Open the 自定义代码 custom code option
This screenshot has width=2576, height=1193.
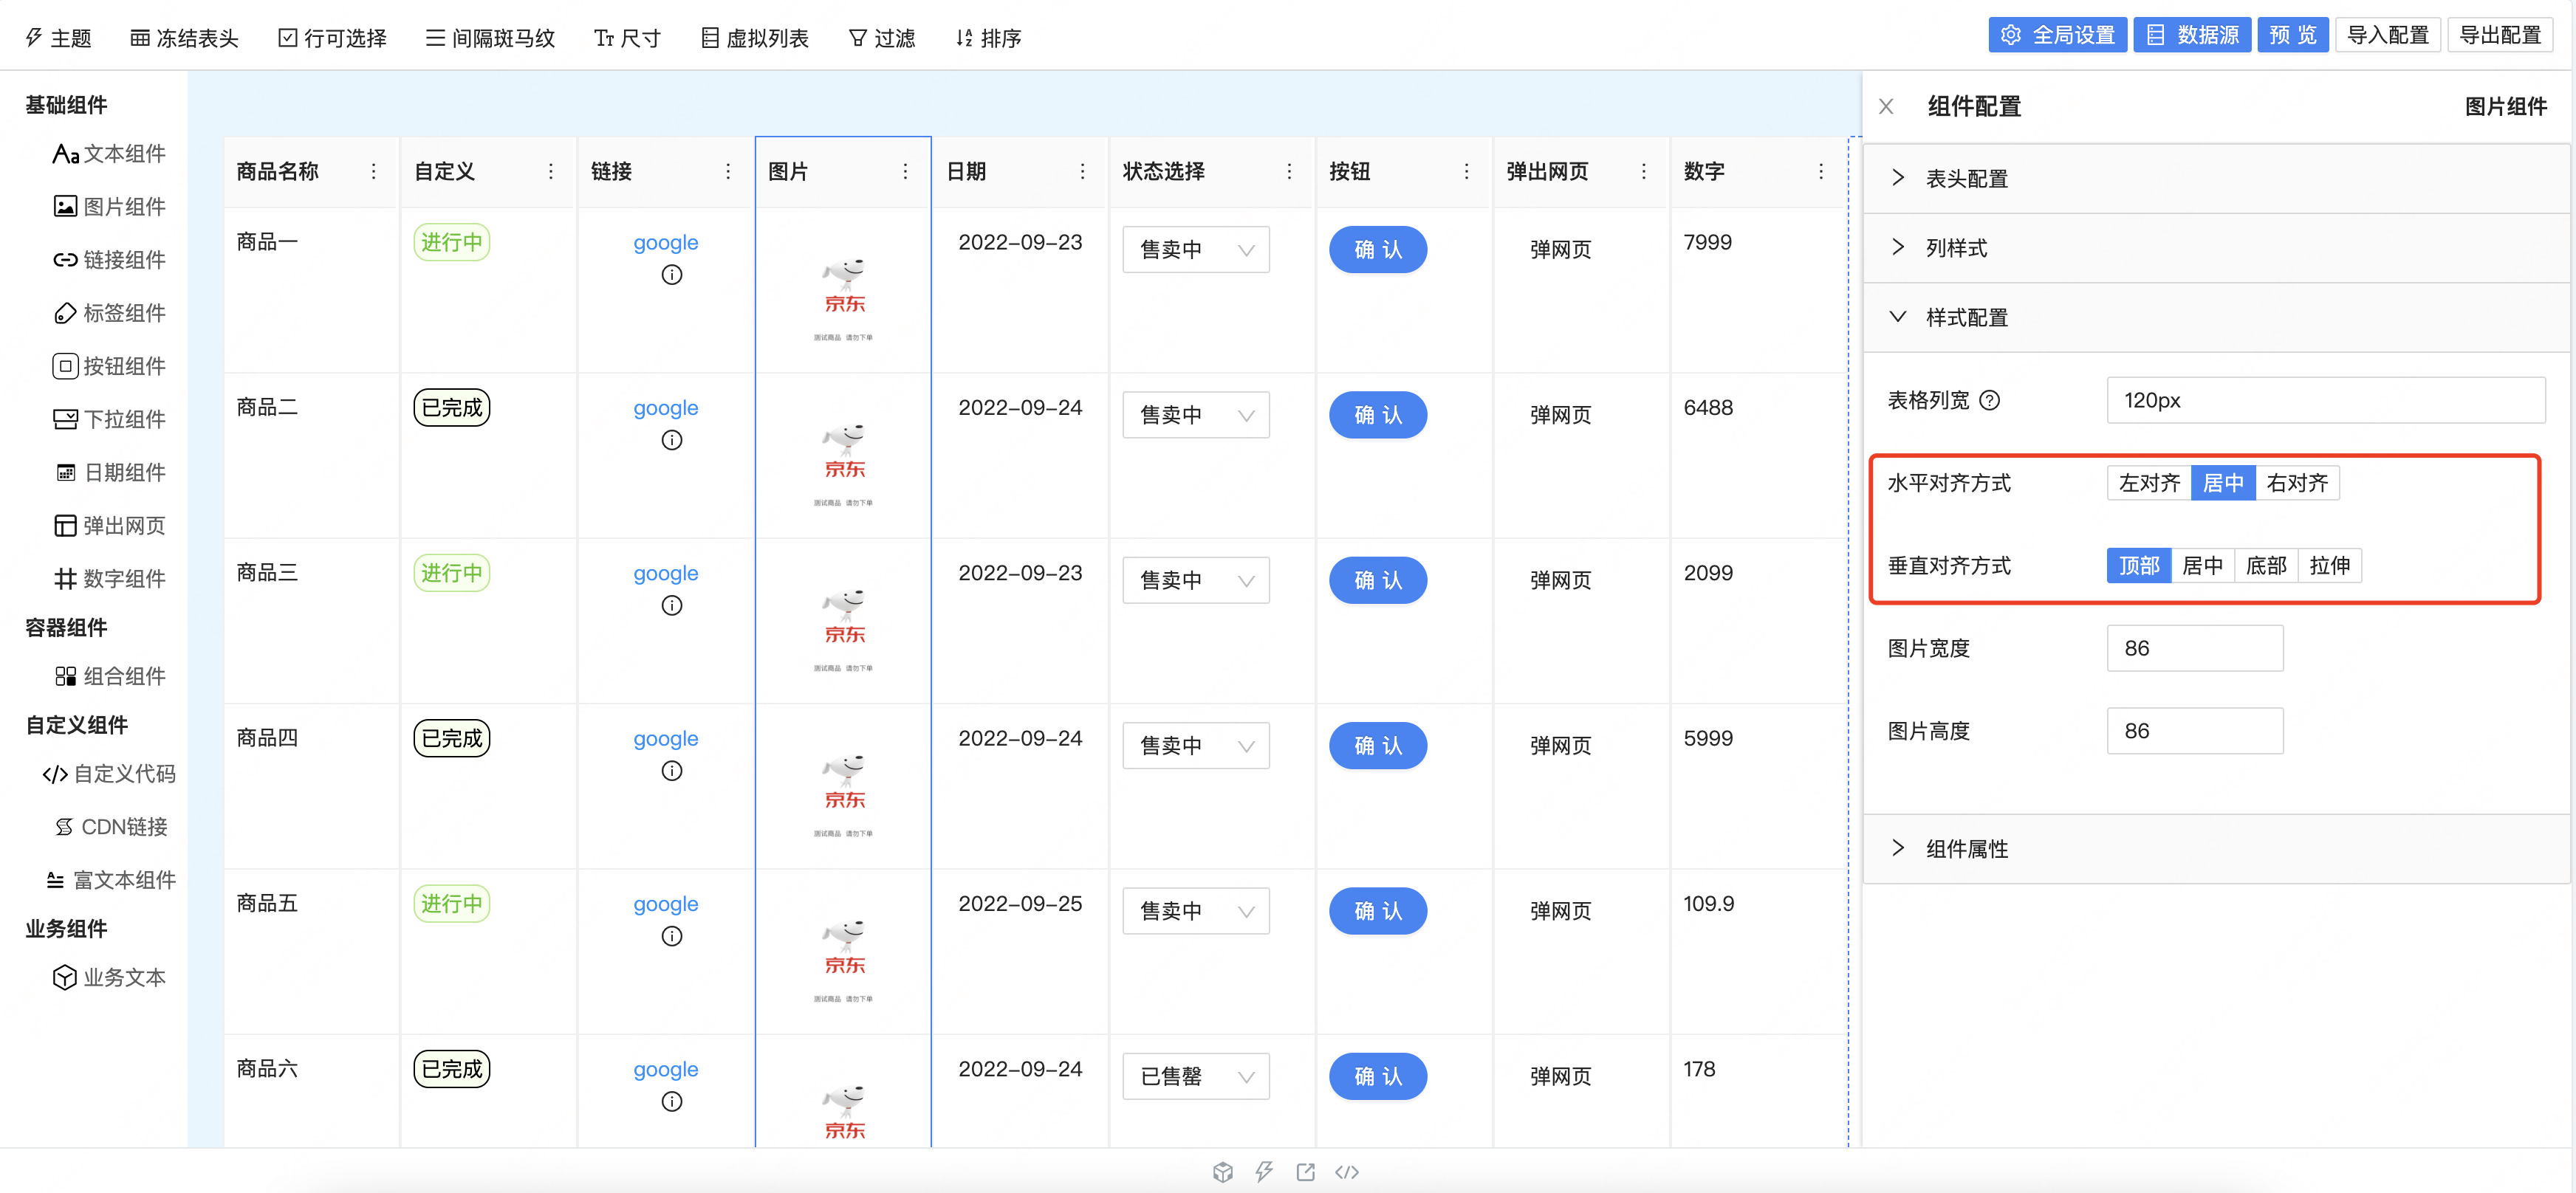[110, 773]
